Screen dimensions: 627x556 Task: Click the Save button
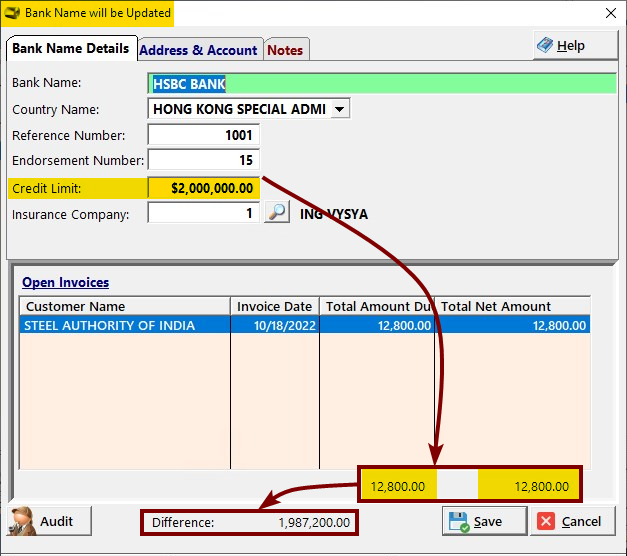pos(484,521)
